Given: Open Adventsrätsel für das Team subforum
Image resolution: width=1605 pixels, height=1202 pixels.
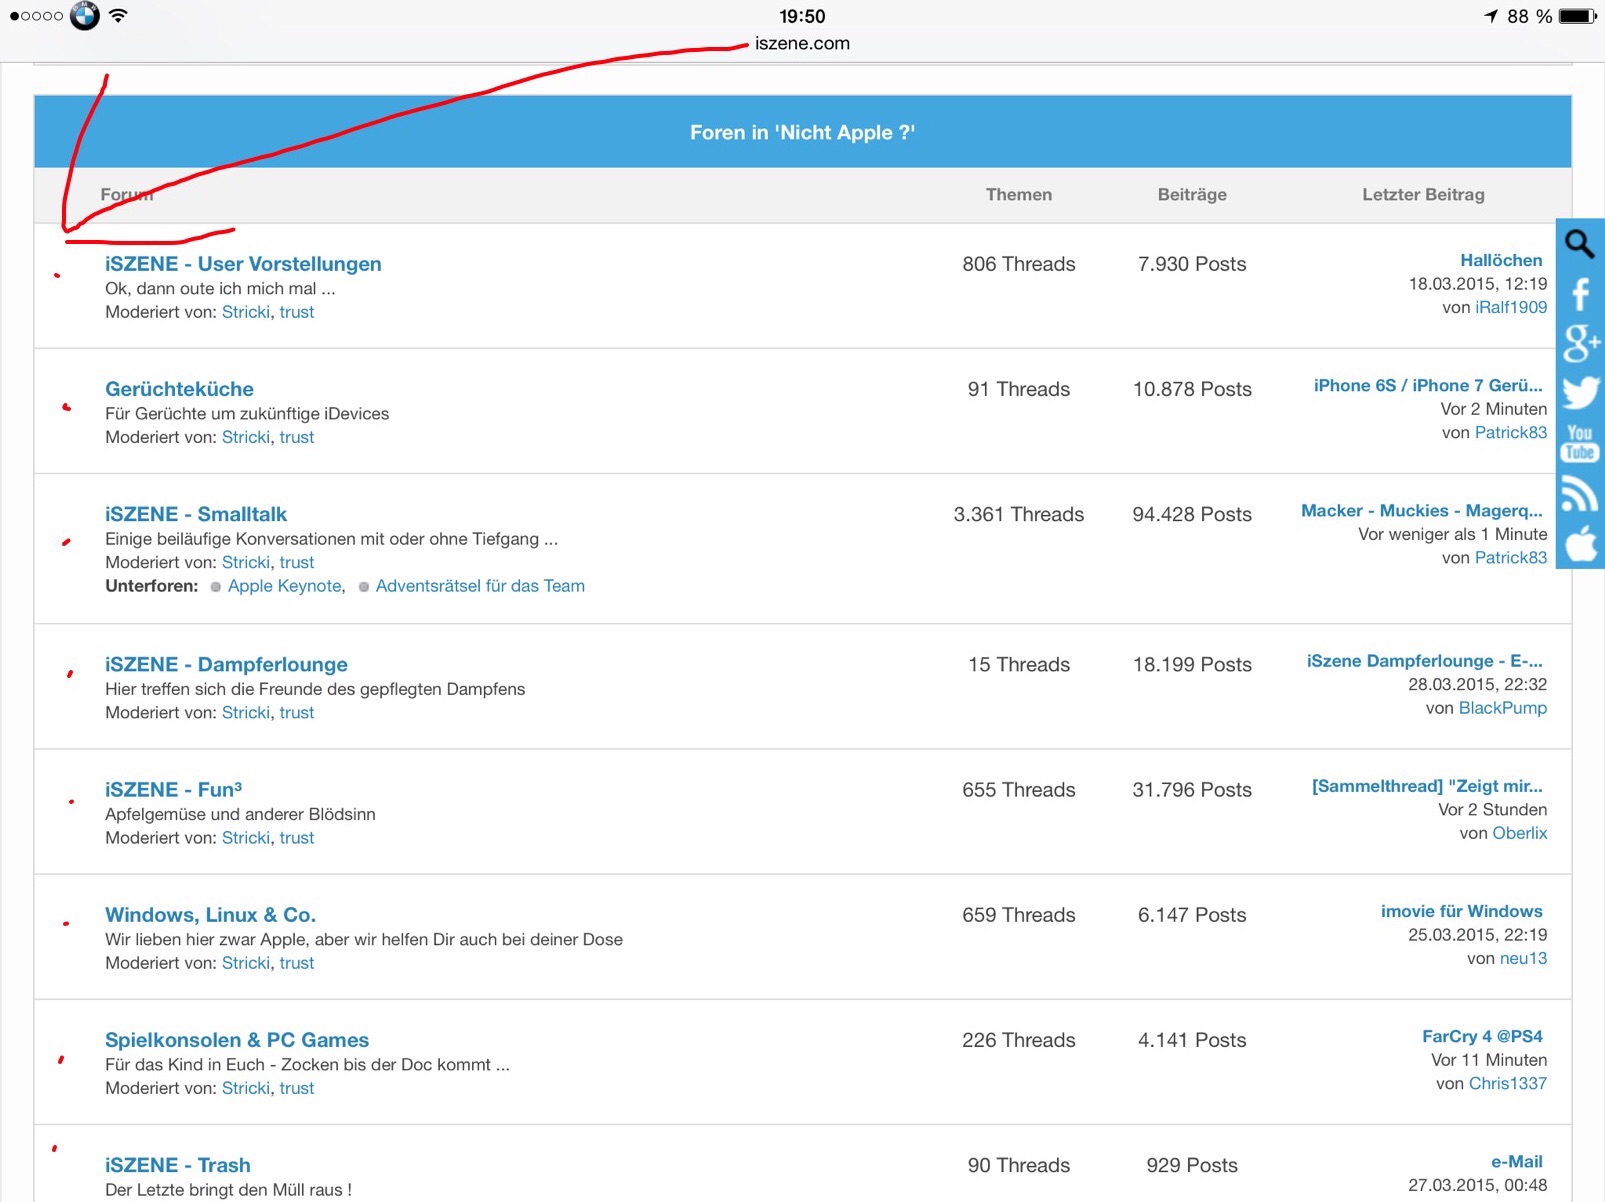Looking at the screenshot, I should coord(480,586).
